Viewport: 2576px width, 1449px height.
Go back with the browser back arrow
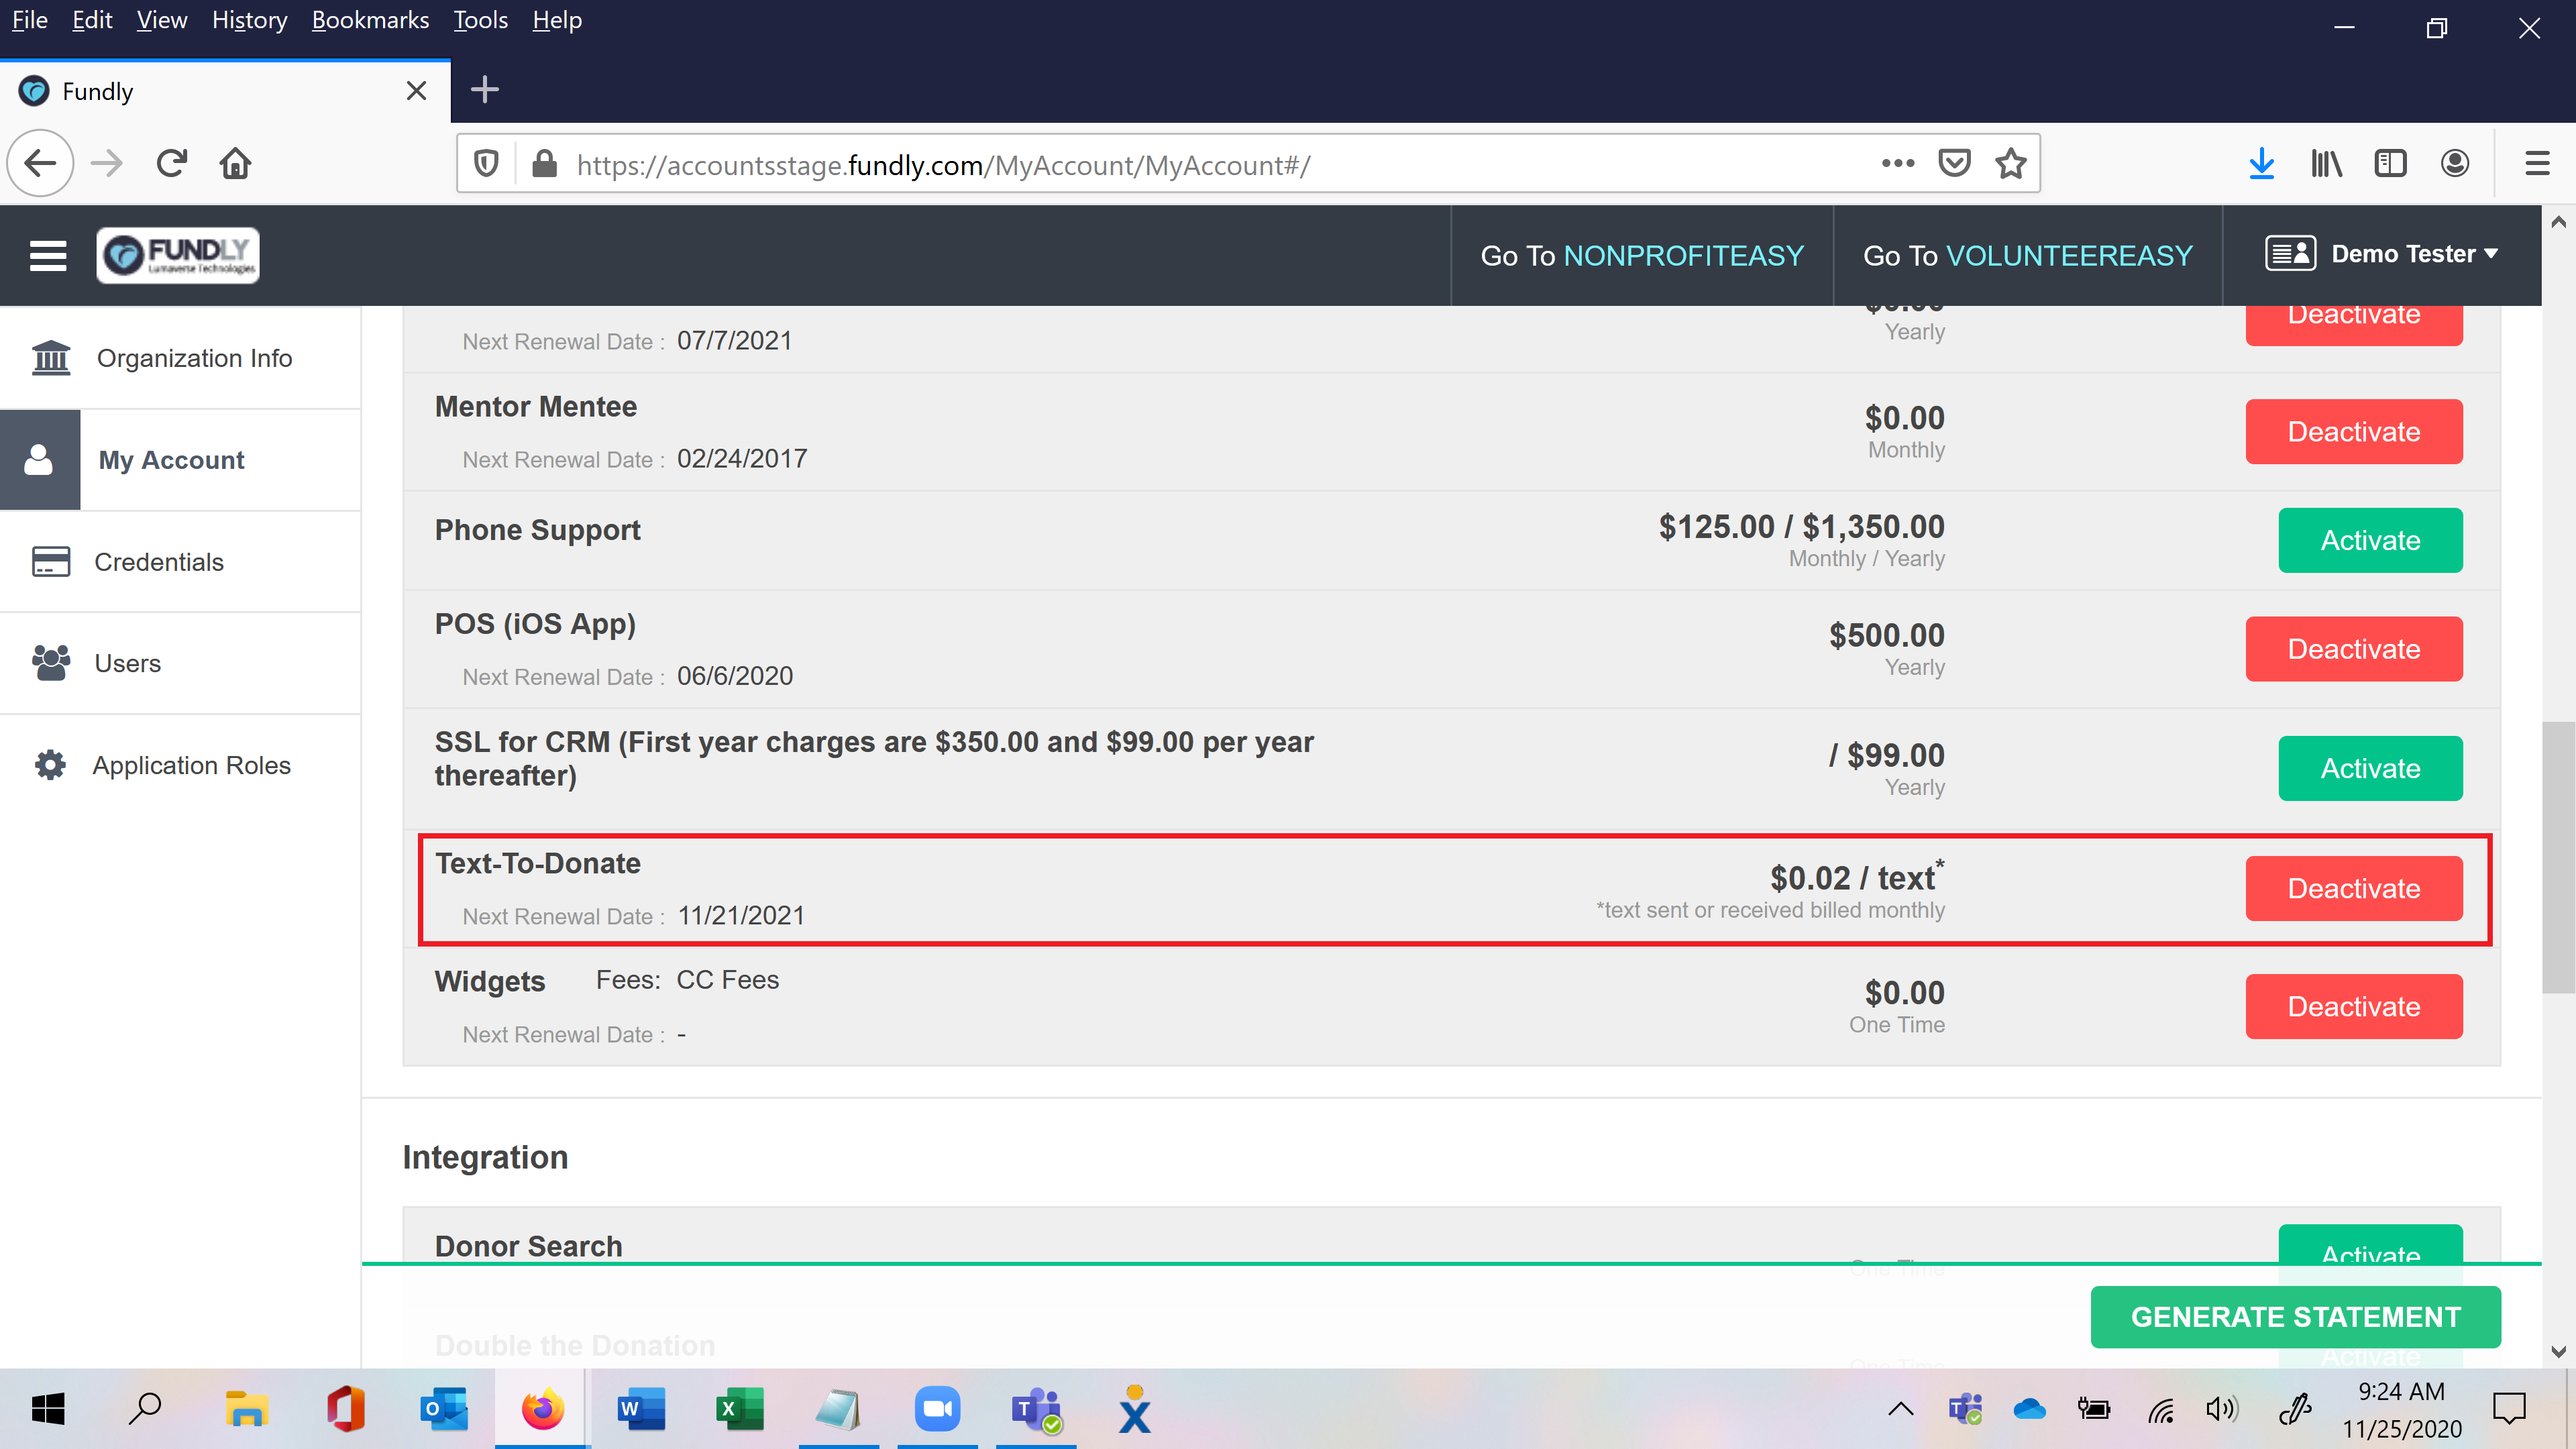tap(41, 163)
